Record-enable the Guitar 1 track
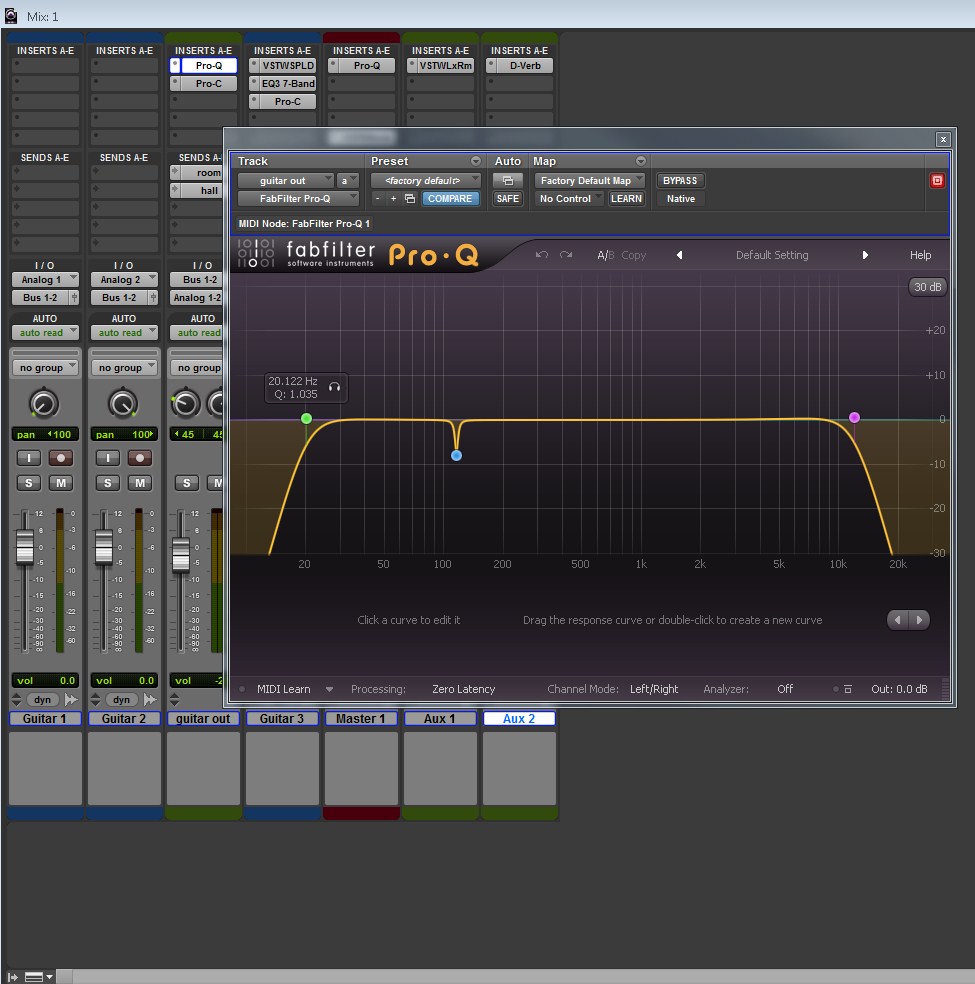 click(x=61, y=458)
